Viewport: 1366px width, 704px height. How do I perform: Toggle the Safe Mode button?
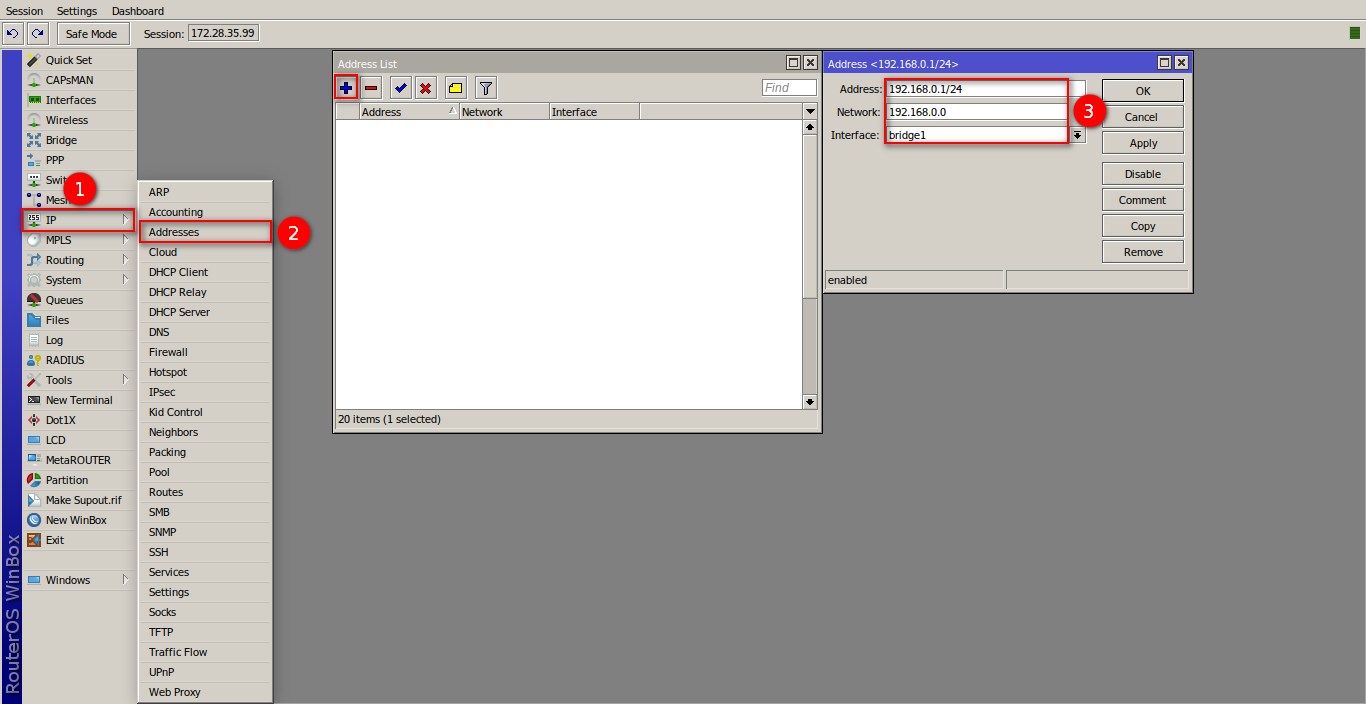point(92,34)
